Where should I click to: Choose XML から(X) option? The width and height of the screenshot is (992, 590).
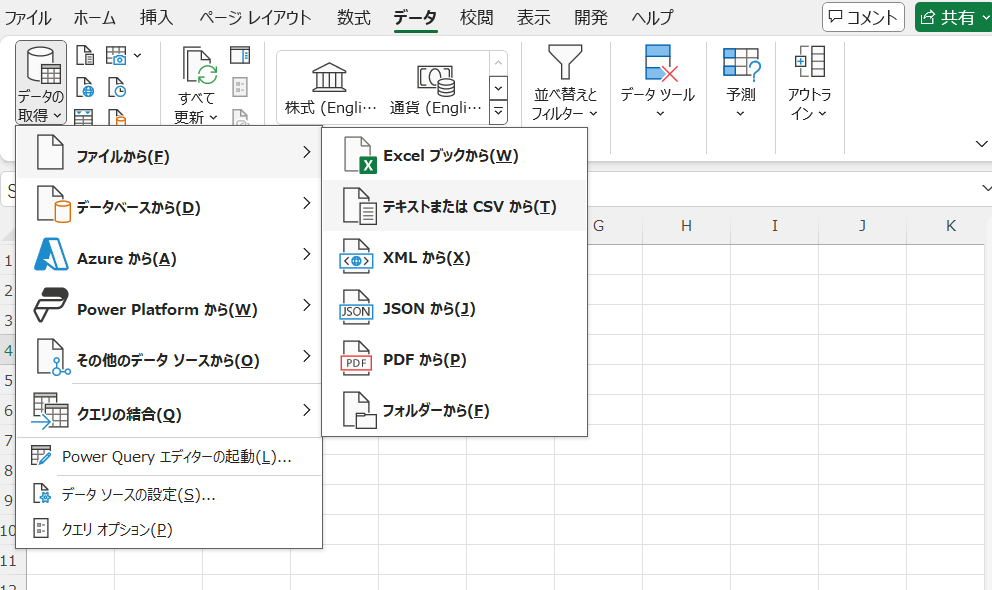click(x=454, y=257)
